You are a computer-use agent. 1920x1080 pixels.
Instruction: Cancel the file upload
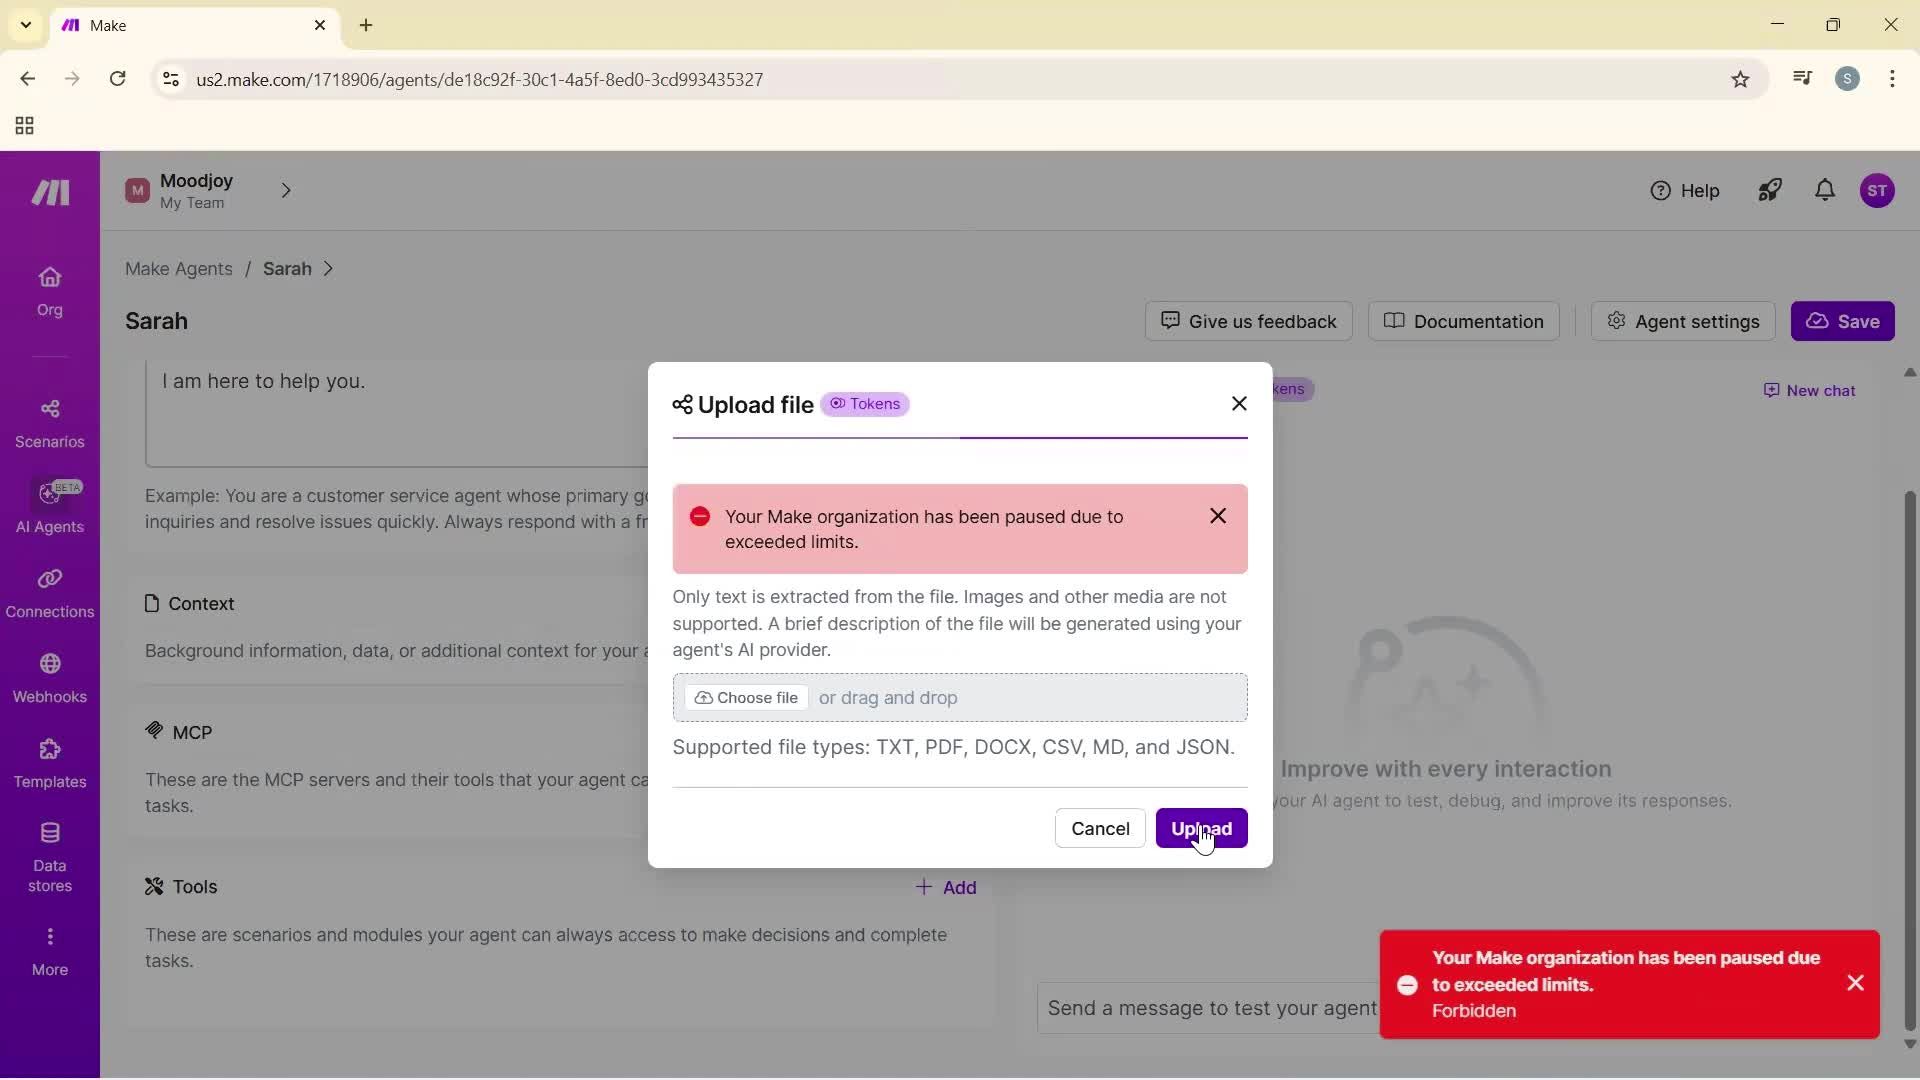[1100, 828]
